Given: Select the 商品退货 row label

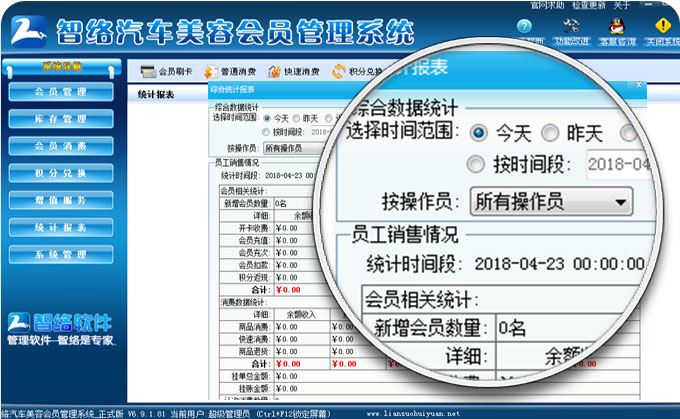Looking at the screenshot, I should (x=254, y=351).
